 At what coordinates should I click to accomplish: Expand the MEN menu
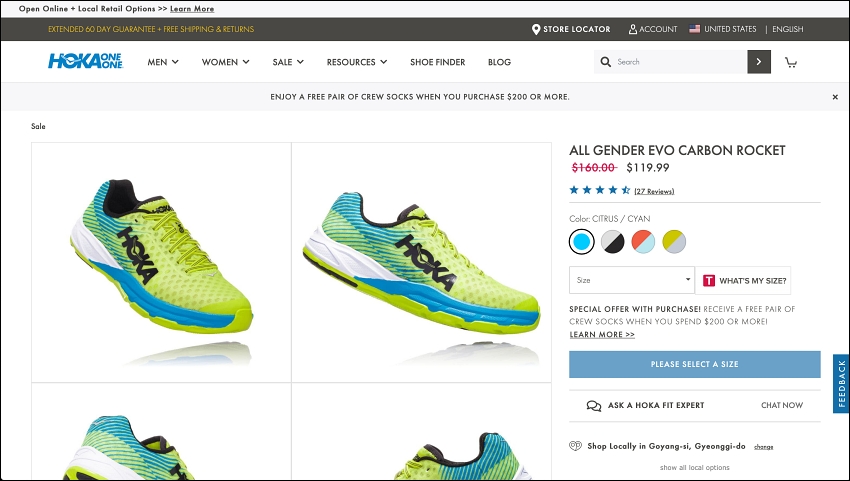click(x=163, y=62)
